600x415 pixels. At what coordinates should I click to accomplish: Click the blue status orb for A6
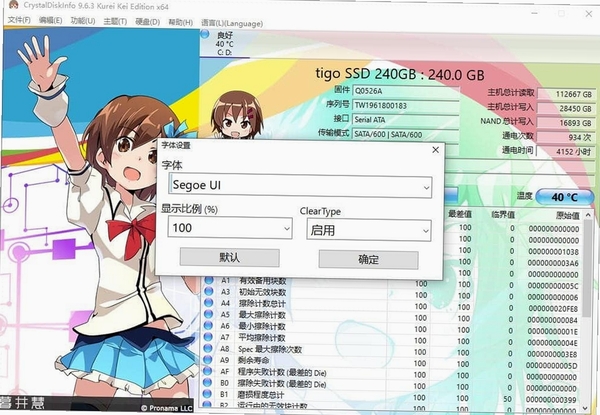(x=209, y=325)
